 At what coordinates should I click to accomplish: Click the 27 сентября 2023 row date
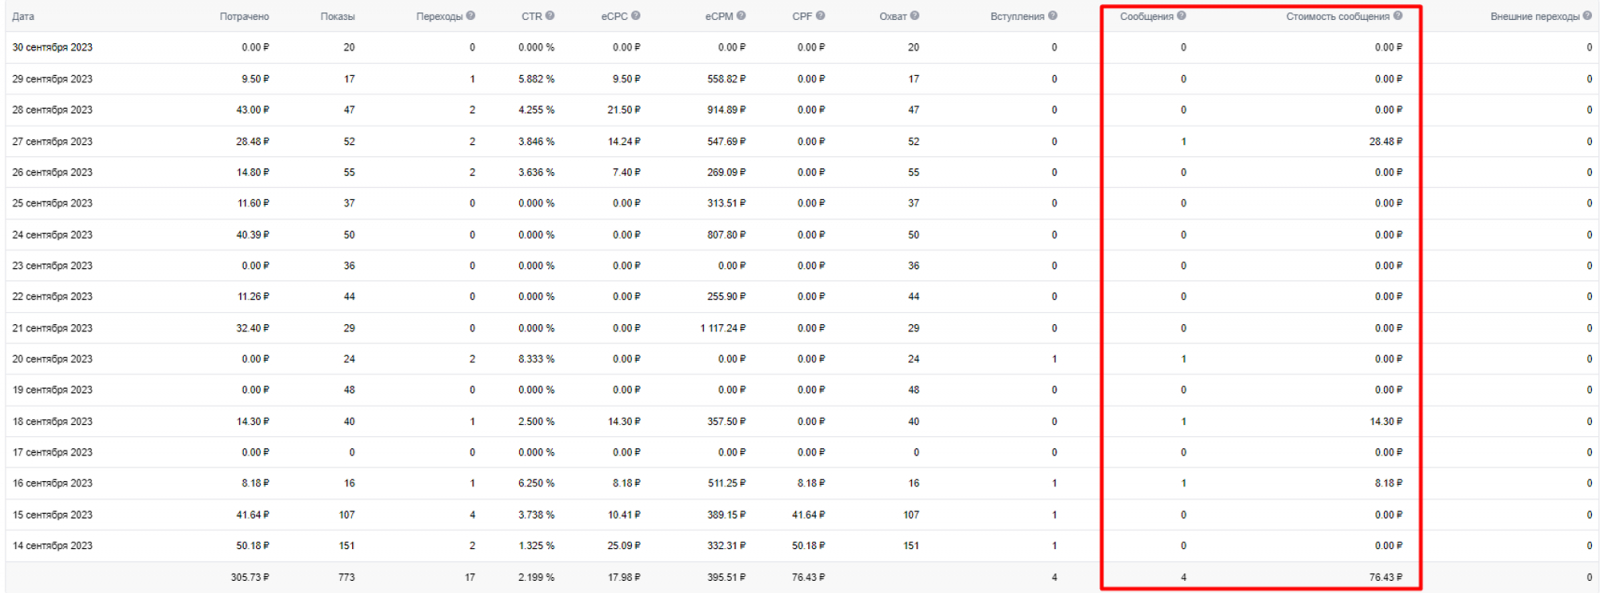coord(52,142)
